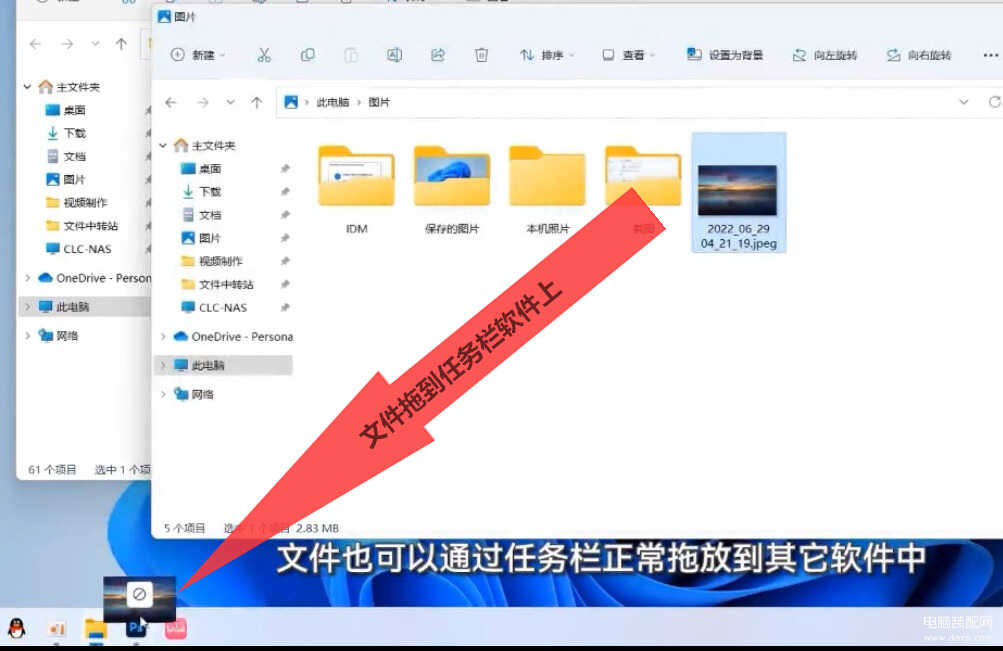Click the Copy icon in the toolbar
This screenshot has height=651, width=1003.
pyautogui.click(x=308, y=55)
